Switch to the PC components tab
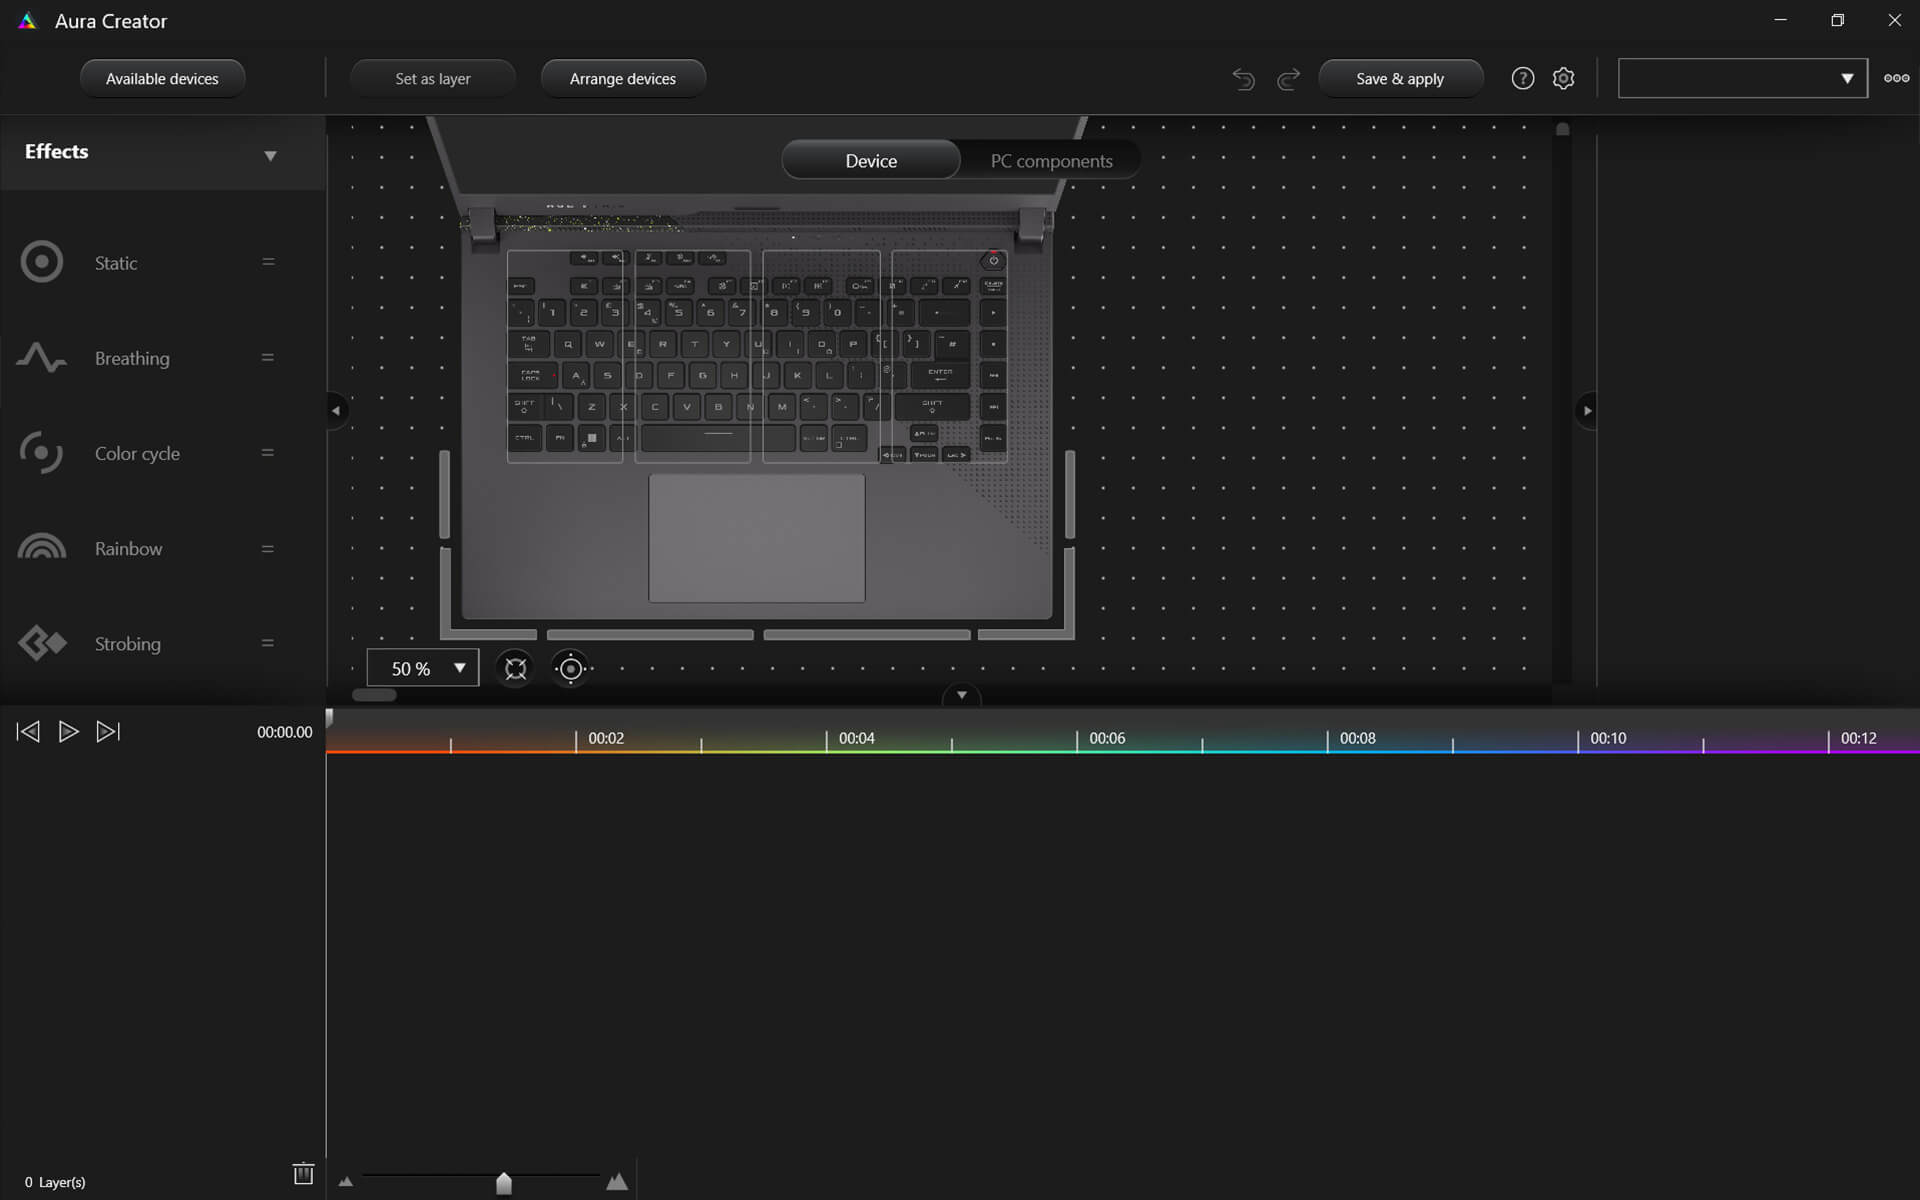Viewport: 1920px width, 1200px height. [1051, 160]
